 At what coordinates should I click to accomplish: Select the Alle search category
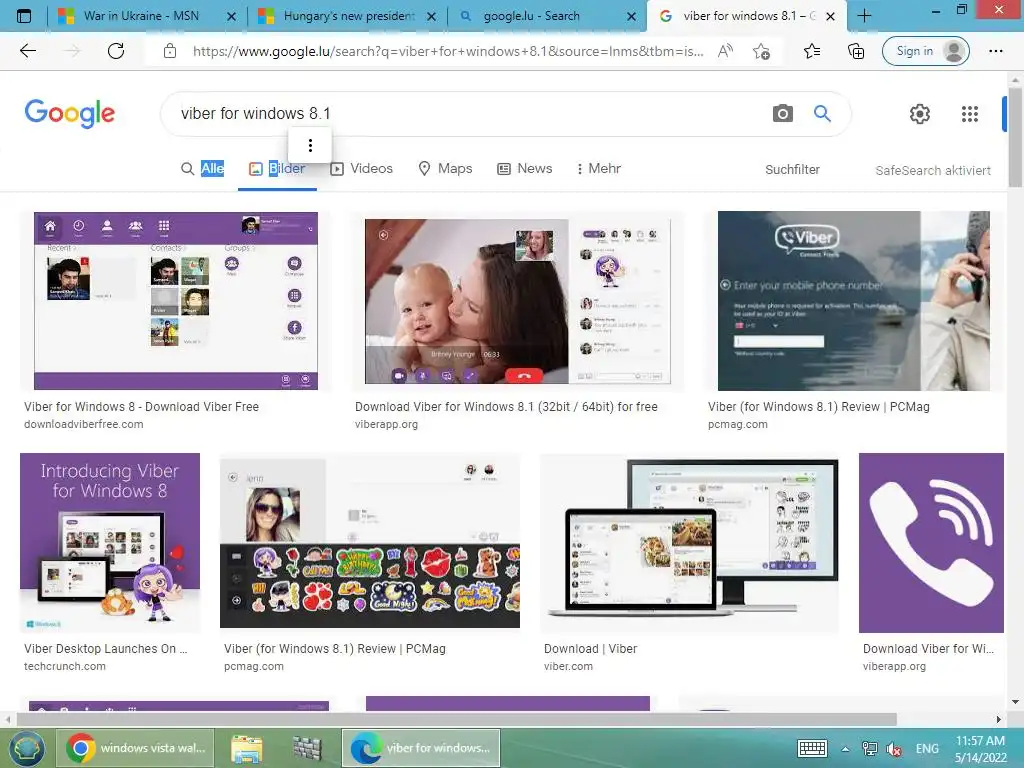pyautogui.click(x=202, y=168)
